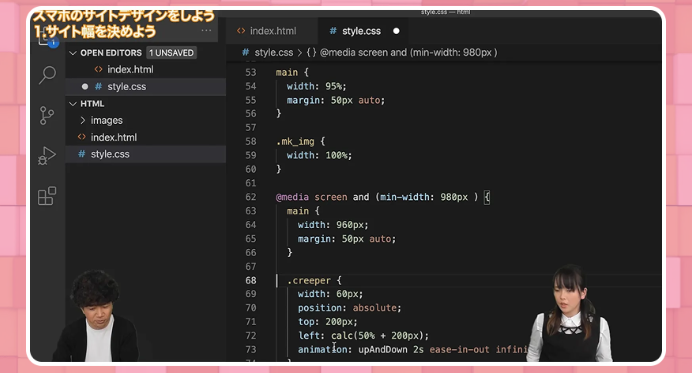The height and width of the screenshot is (373, 692).
Task: Click the '@media screen and' rule text
Action: [x=323, y=197]
